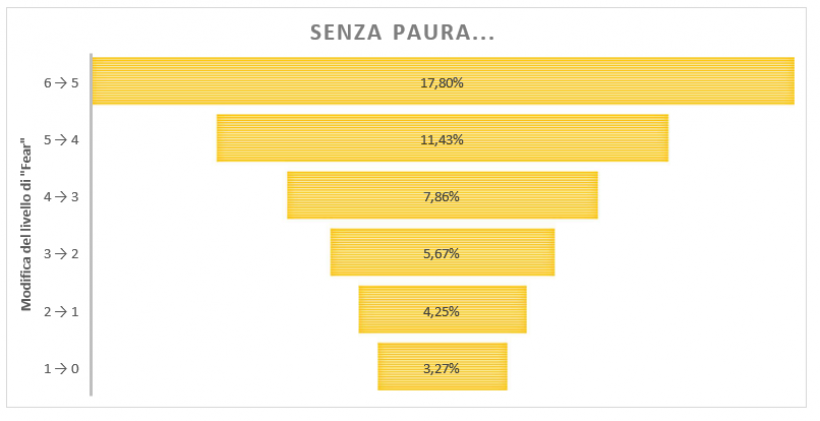Image resolution: width=820 pixels, height=421 pixels.
Task: Click the 2 → 1 axis label
Action: tap(61, 312)
